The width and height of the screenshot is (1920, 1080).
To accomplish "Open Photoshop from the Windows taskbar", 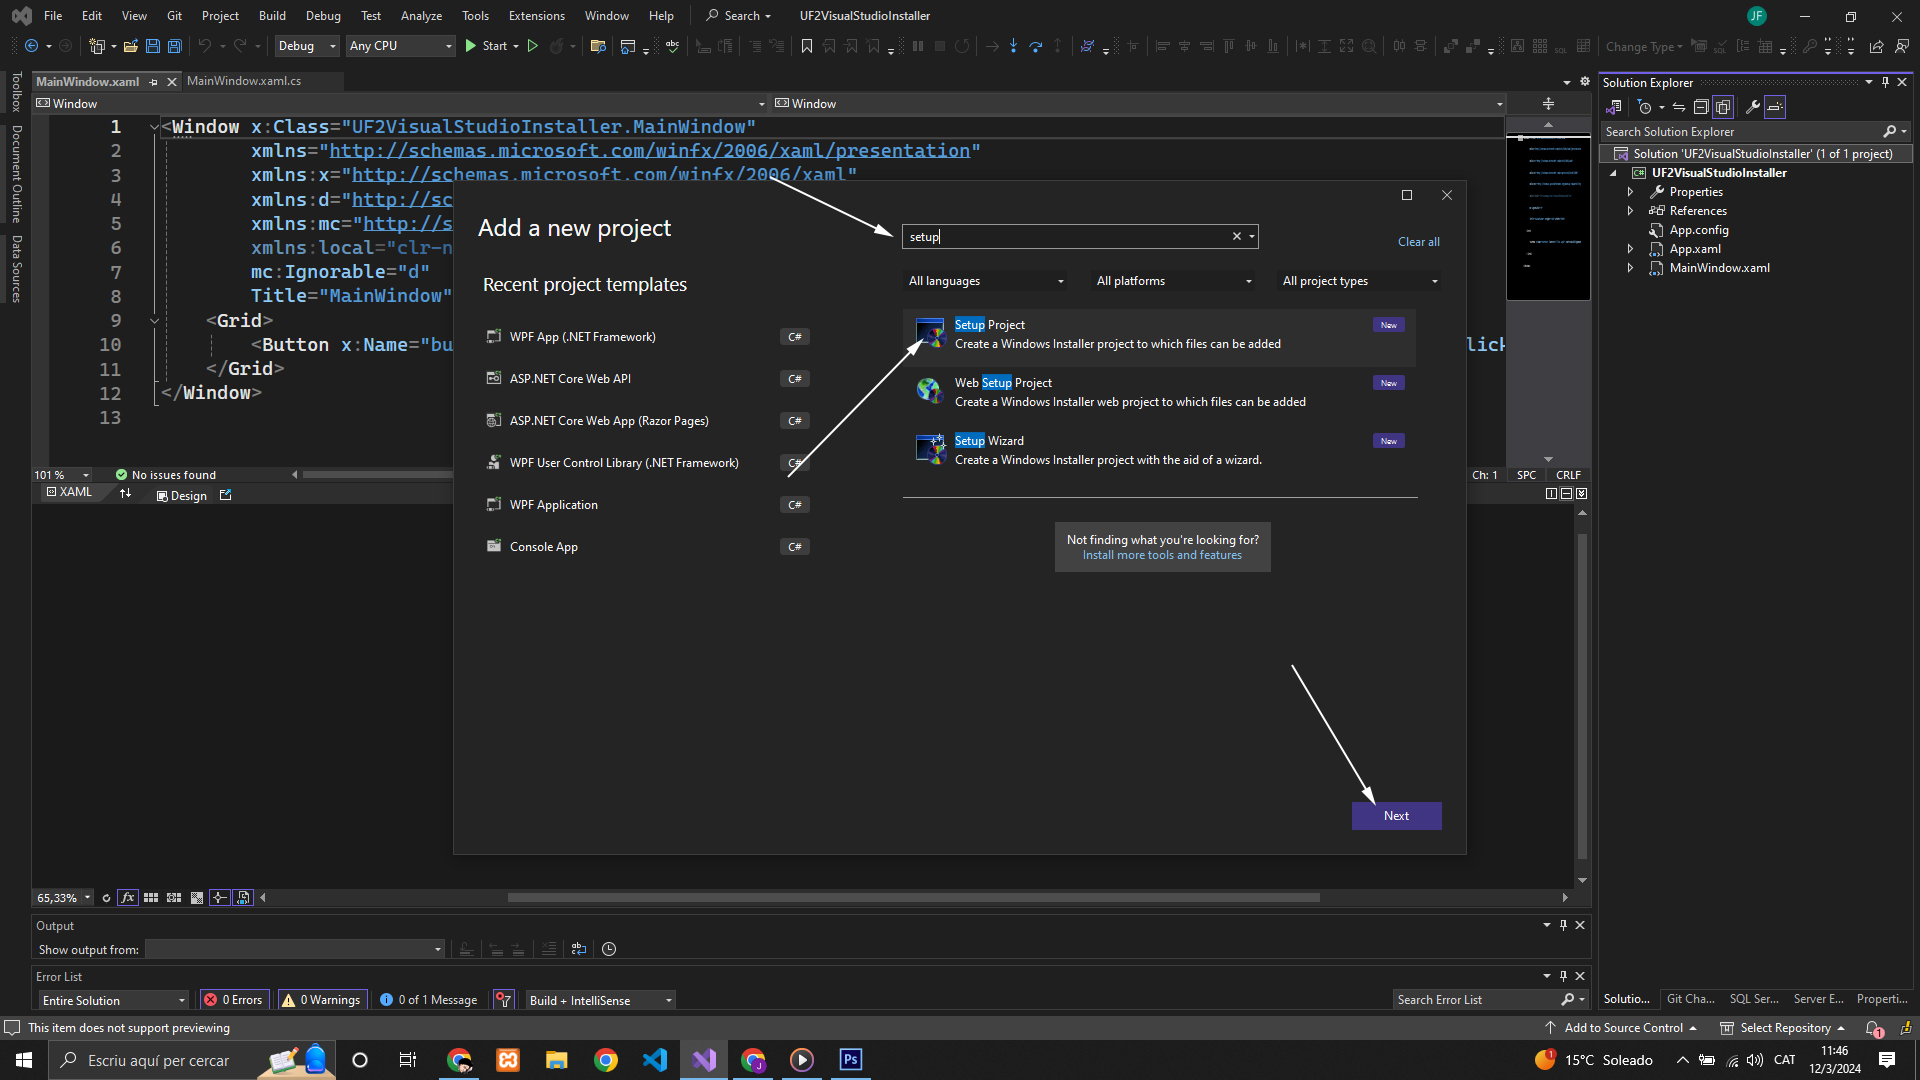I will click(850, 1060).
